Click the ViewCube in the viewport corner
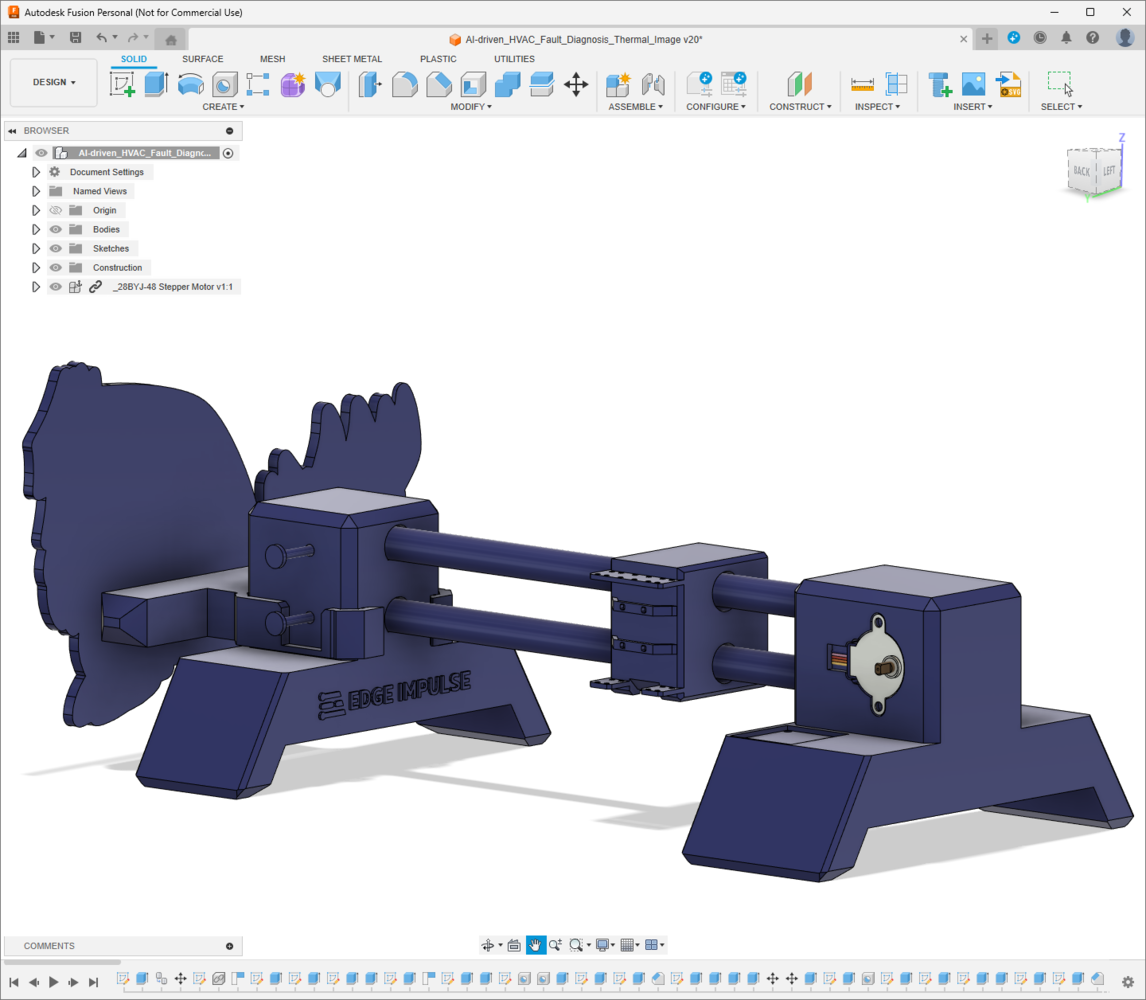The height and width of the screenshot is (1000, 1146). point(1094,172)
